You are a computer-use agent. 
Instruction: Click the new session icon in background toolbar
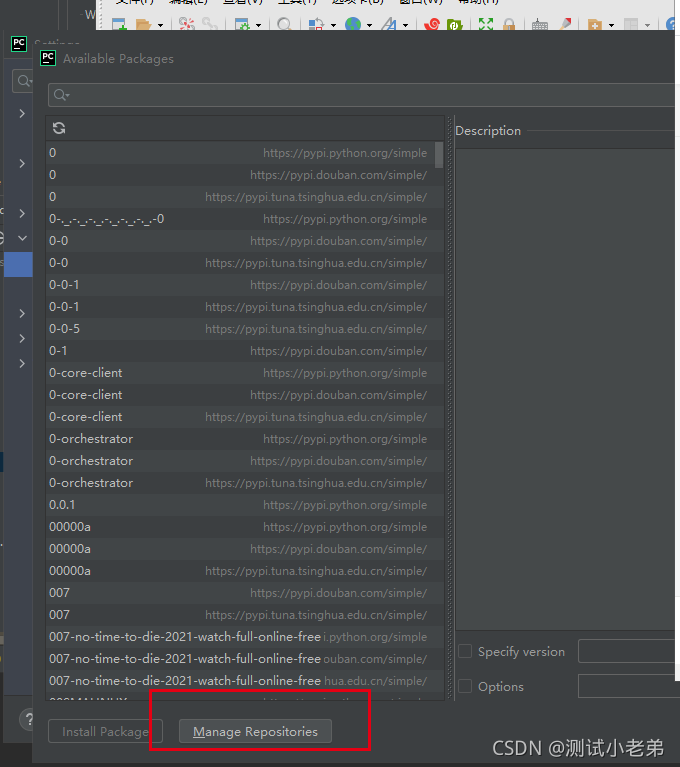click(x=119, y=24)
